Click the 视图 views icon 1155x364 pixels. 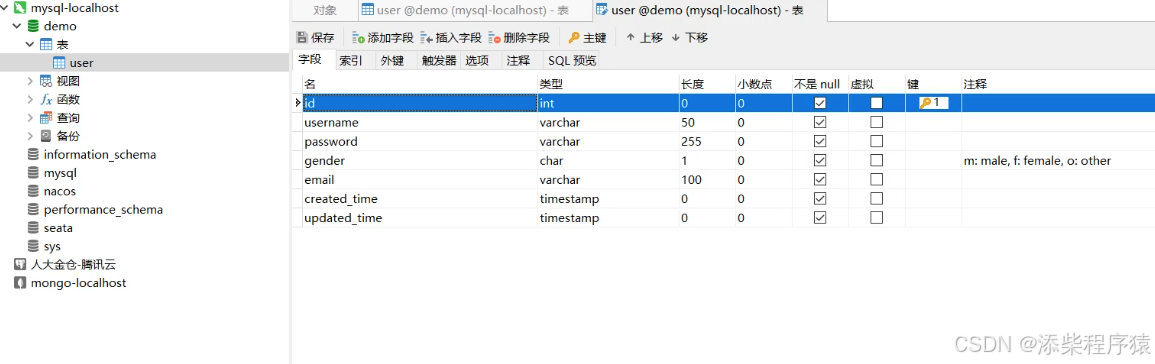tap(46, 81)
